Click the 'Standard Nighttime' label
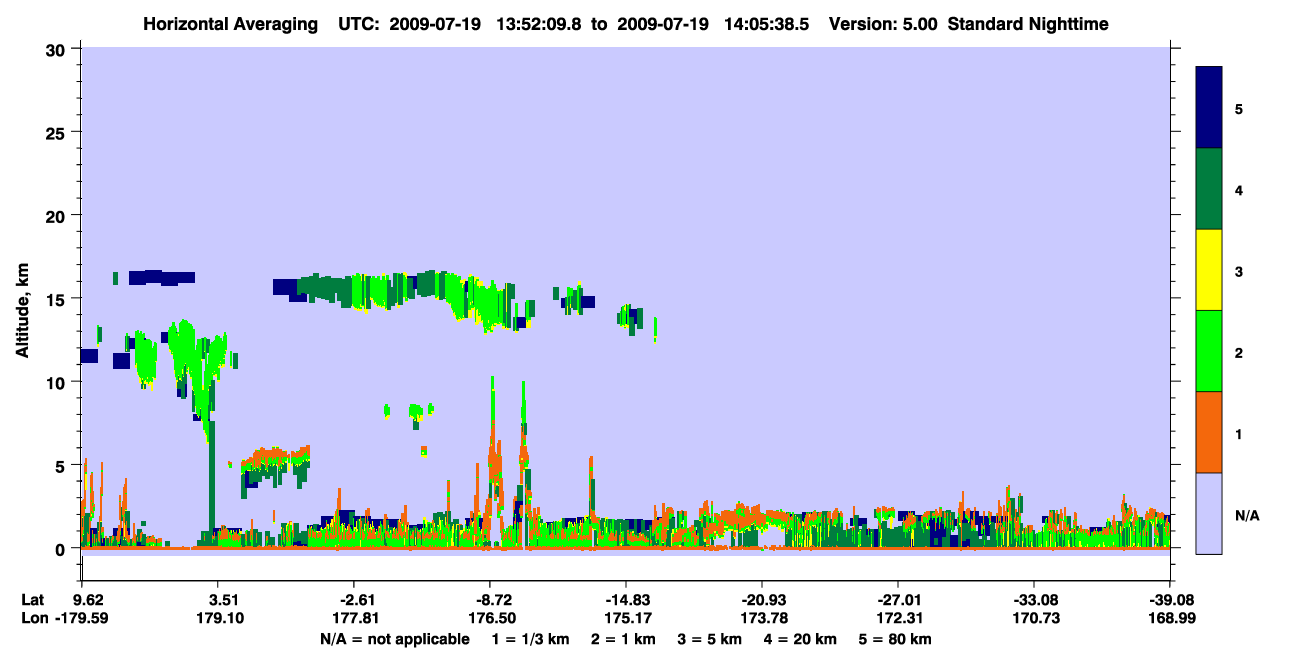Image resolution: width=1300 pixels, height=667 pixels. click(1027, 24)
